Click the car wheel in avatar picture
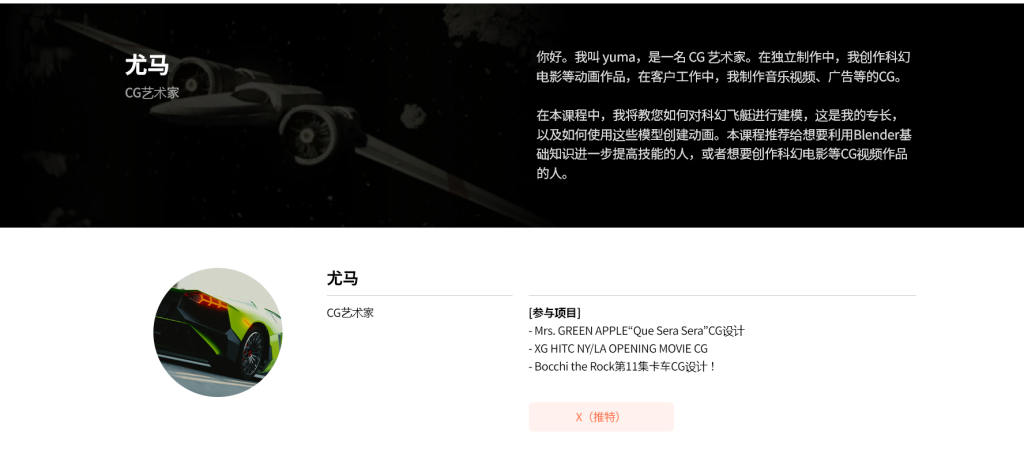The image size is (1024, 465). click(x=251, y=353)
